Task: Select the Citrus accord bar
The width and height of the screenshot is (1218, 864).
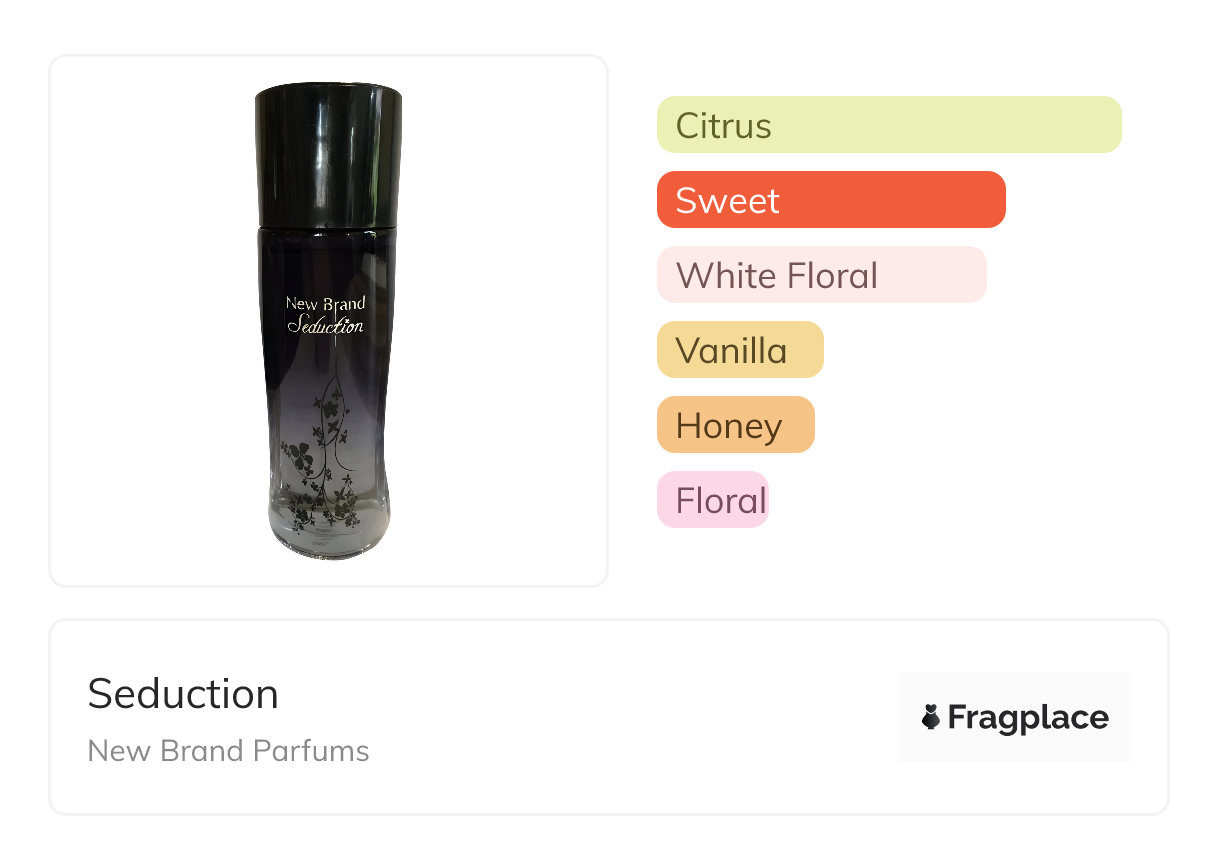Action: pos(888,125)
